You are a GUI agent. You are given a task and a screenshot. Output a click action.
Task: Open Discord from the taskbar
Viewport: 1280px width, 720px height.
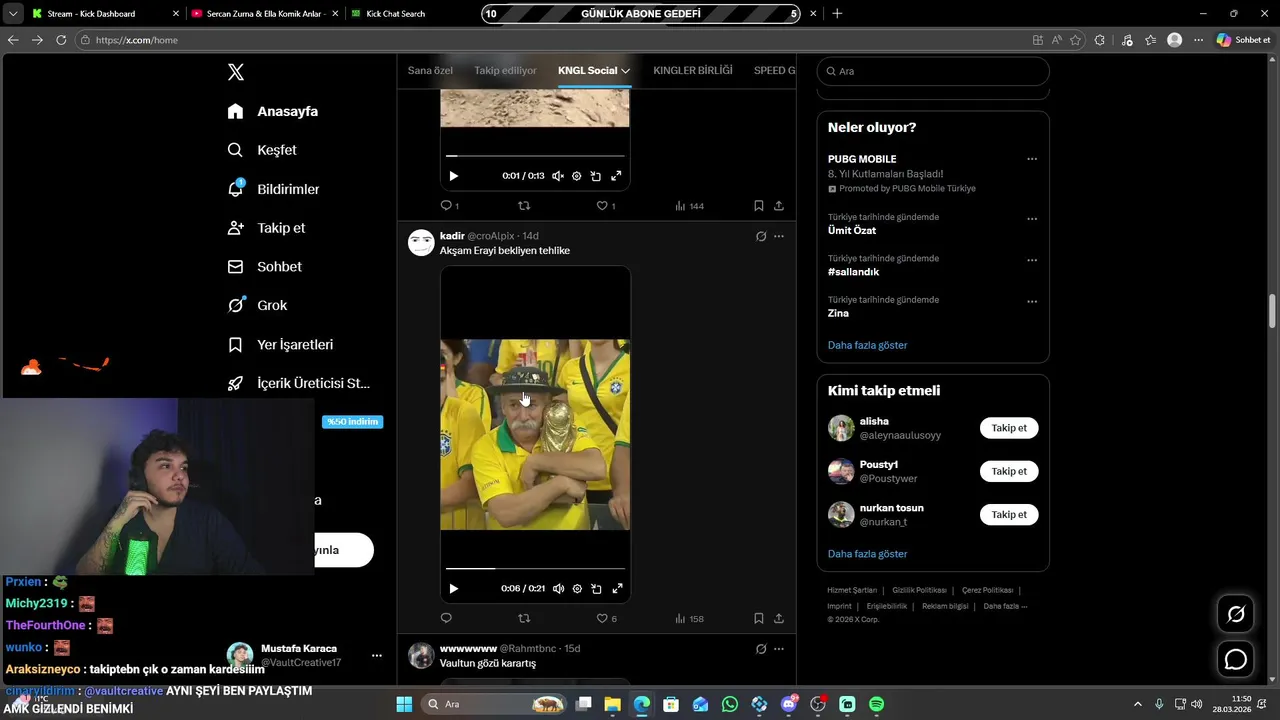point(789,704)
